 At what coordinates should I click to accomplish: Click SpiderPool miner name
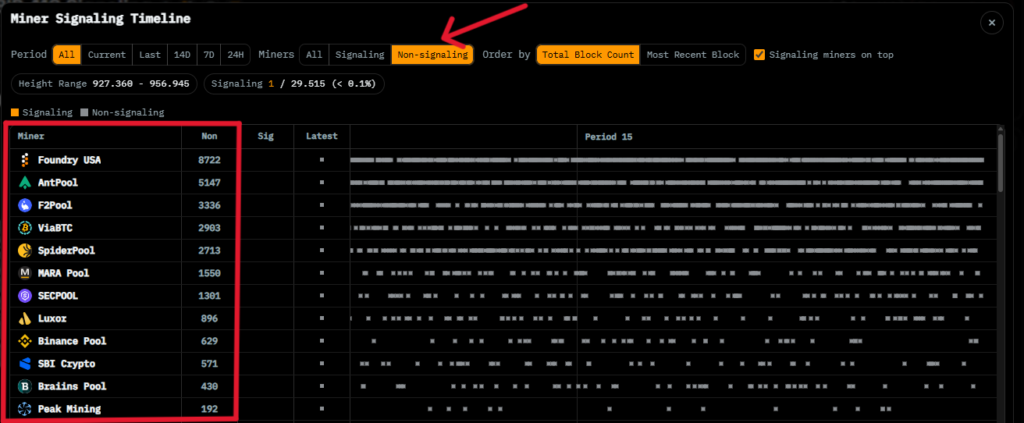pos(66,251)
